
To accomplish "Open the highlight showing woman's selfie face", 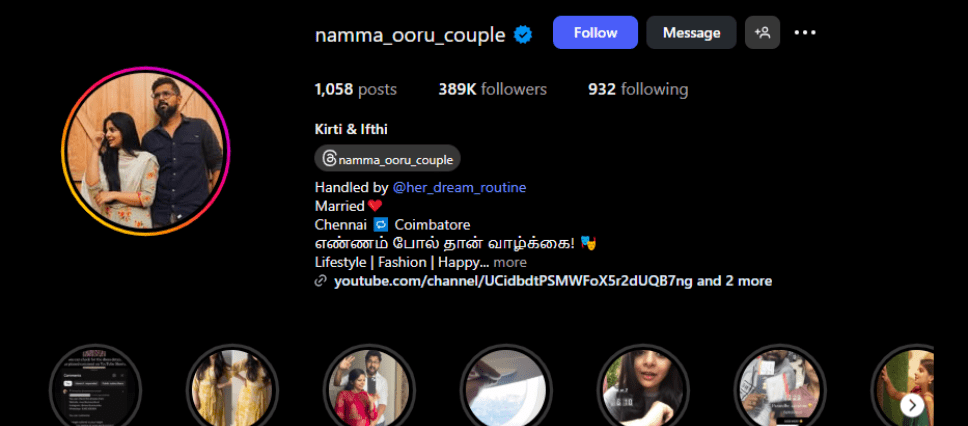I will tap(643, 388).
